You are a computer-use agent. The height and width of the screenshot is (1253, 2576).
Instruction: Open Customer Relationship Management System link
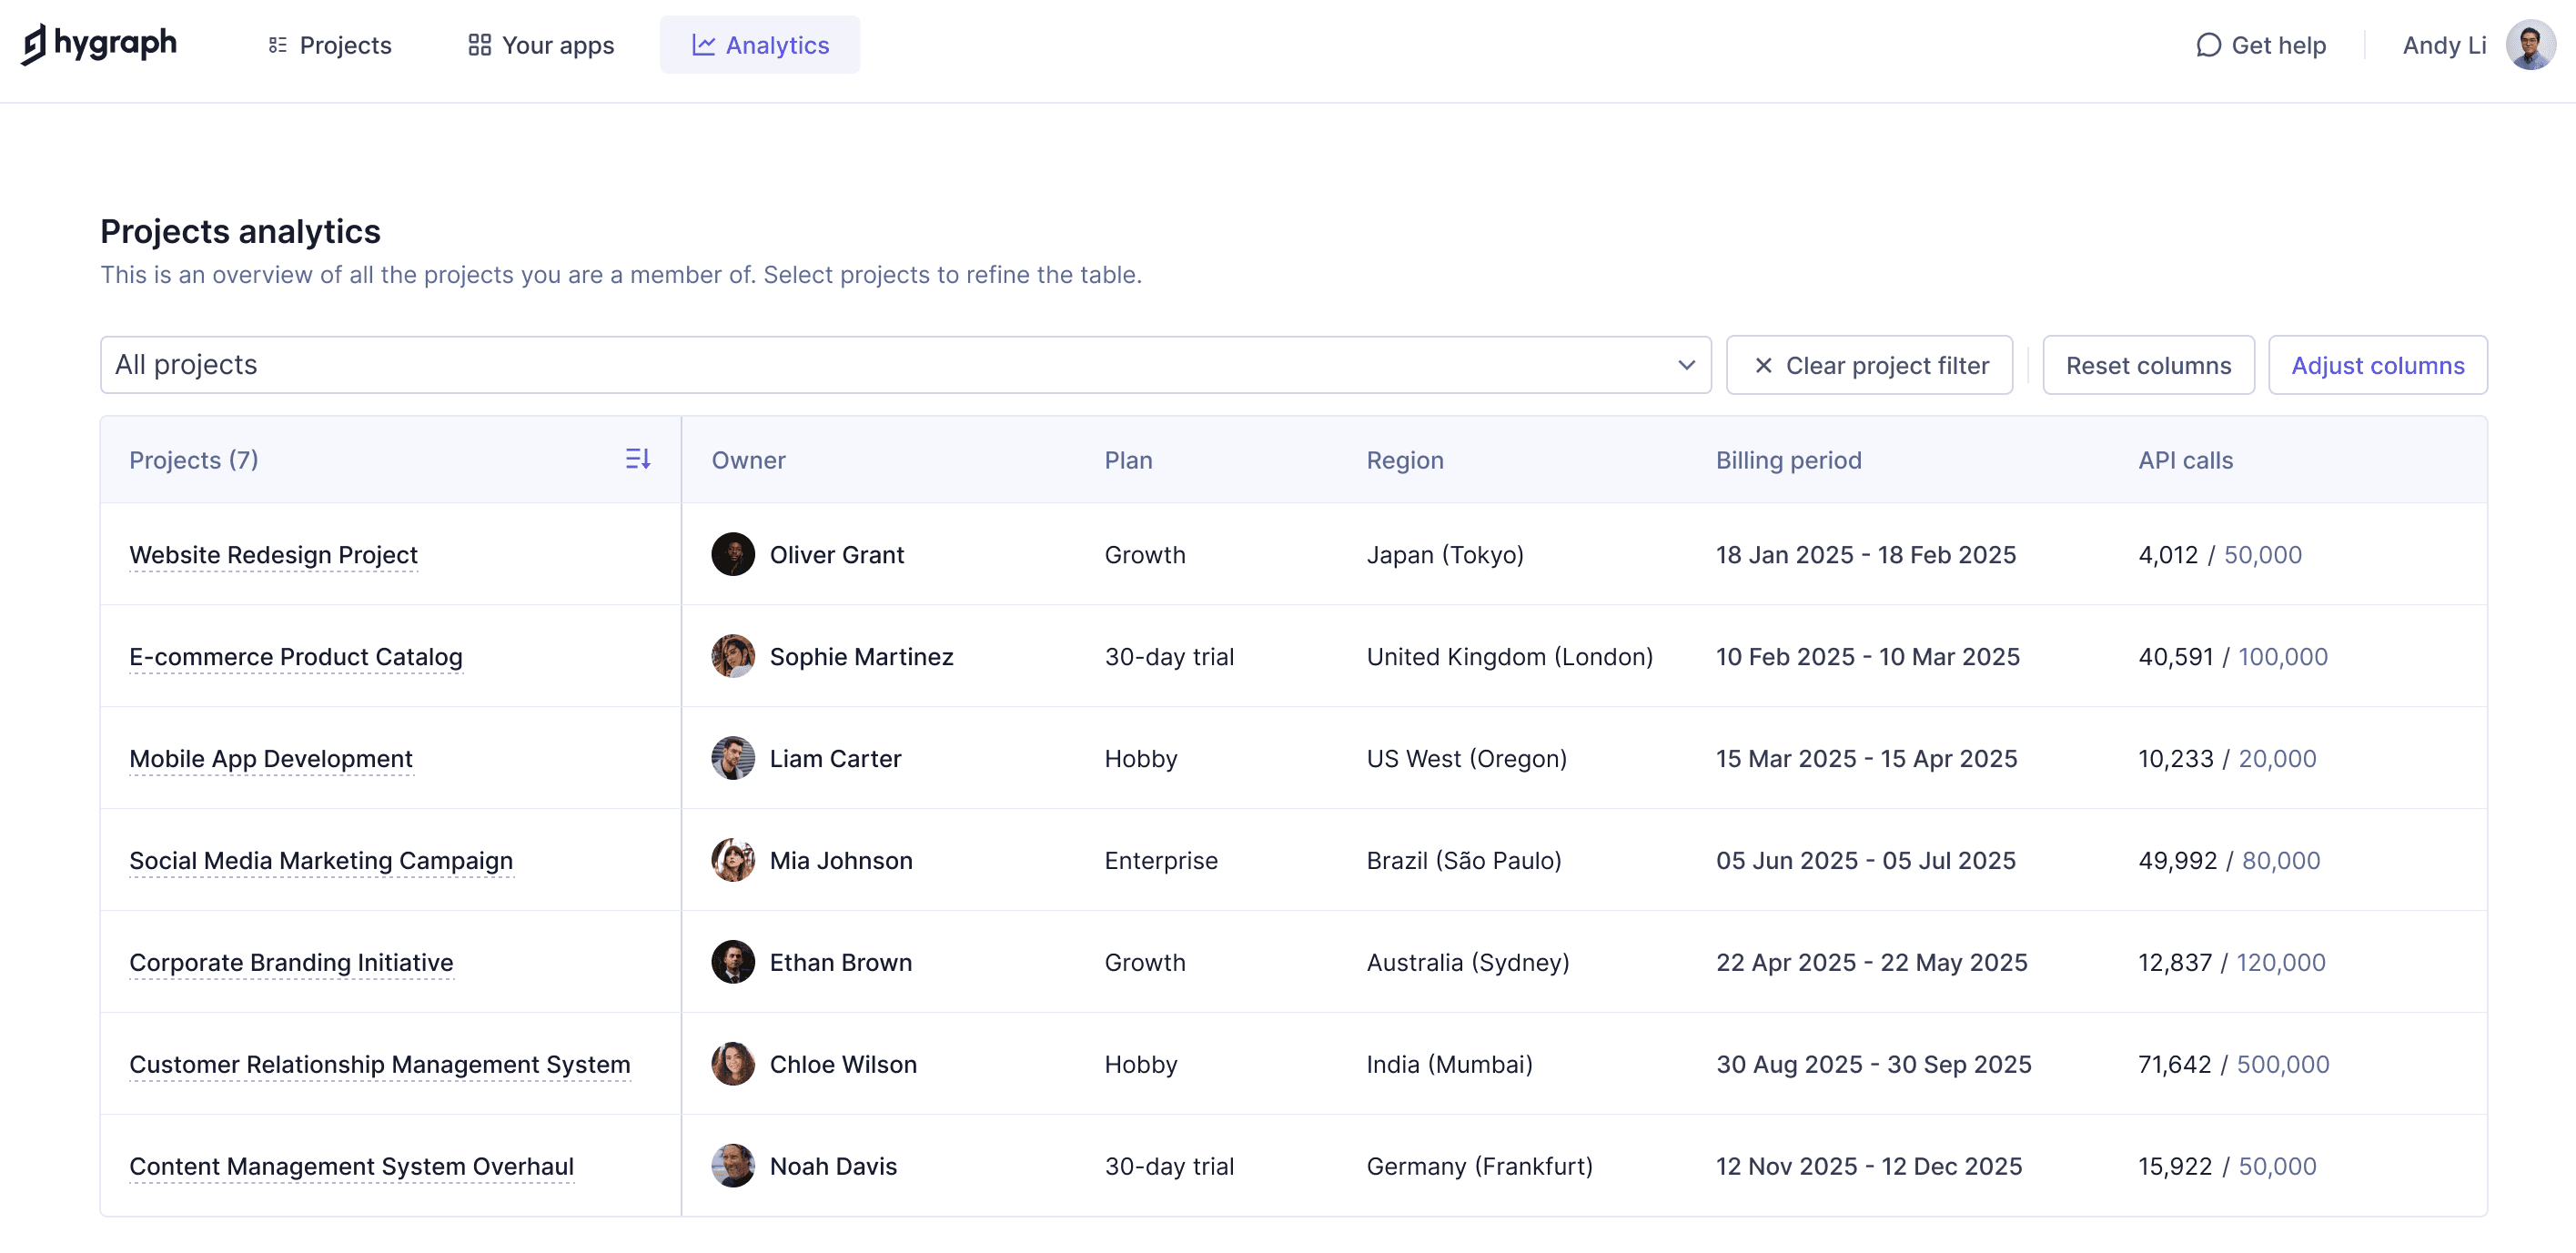coord(379,1064)
